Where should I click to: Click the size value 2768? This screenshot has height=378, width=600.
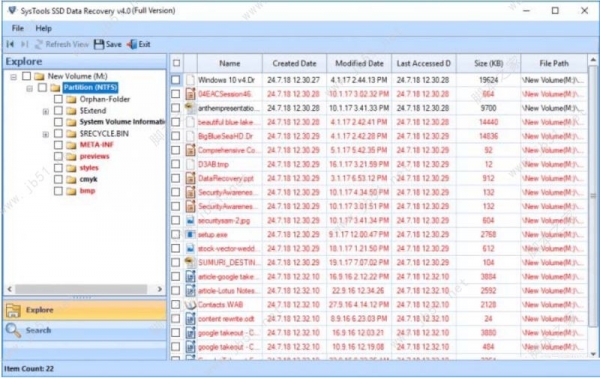[489, 235]
